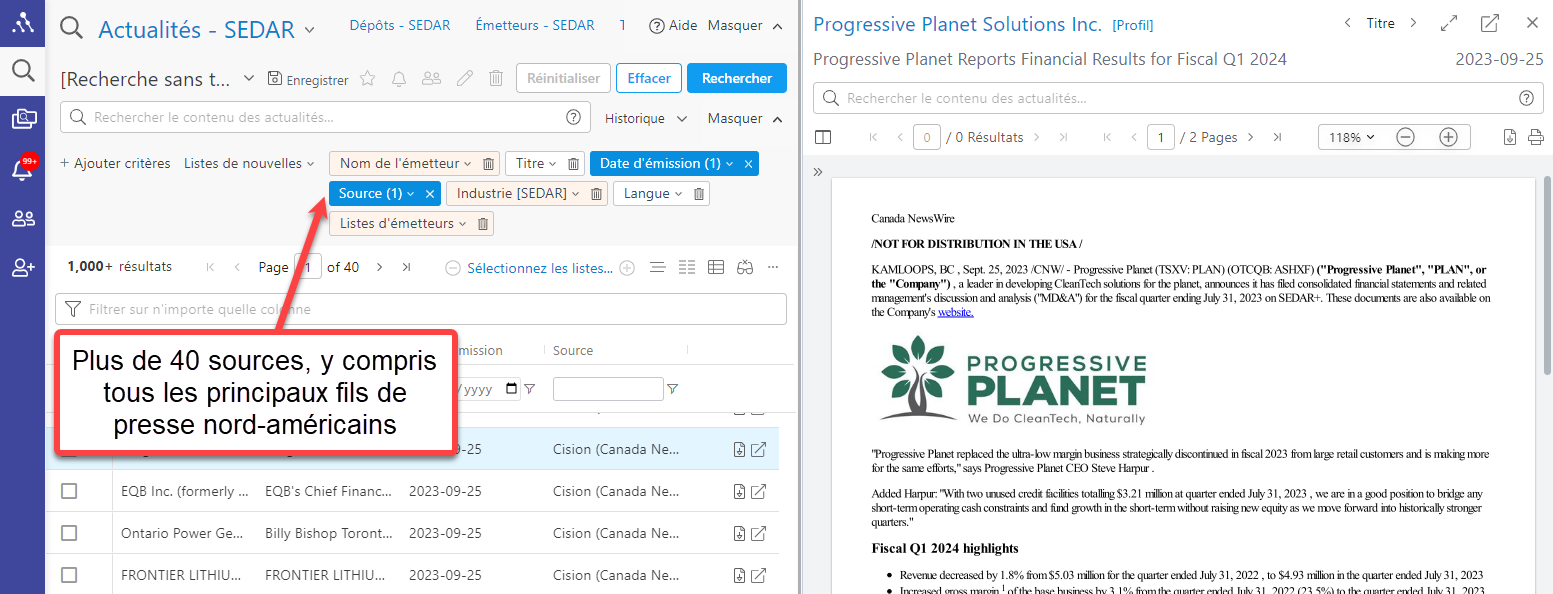Click the binoculars icon in results toolbar
1553x594 pixels.
745,267
